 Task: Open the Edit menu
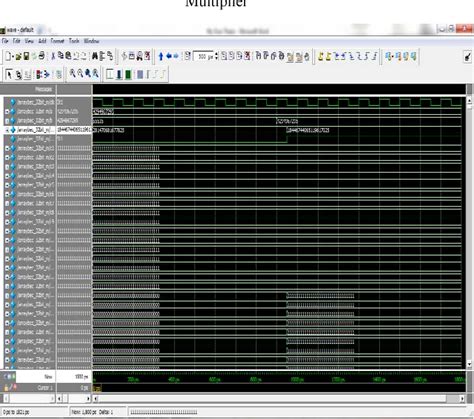click(x=17, y=41)
